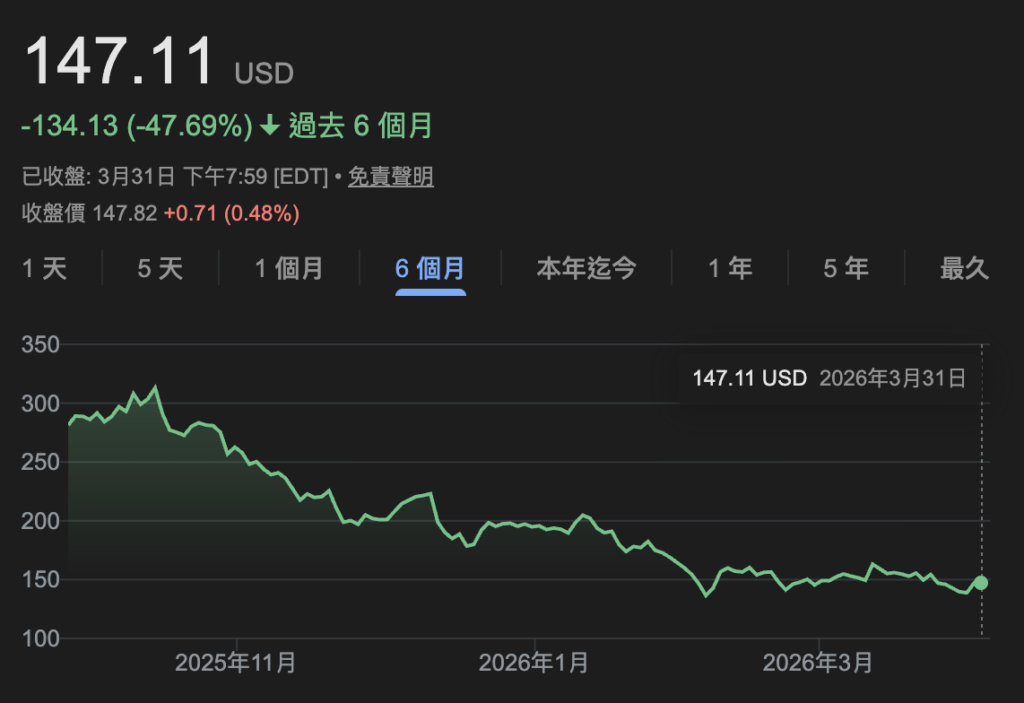1024x703 pixels.
Task: Select the 5 天 chart range
Action: tap(159, 268)
